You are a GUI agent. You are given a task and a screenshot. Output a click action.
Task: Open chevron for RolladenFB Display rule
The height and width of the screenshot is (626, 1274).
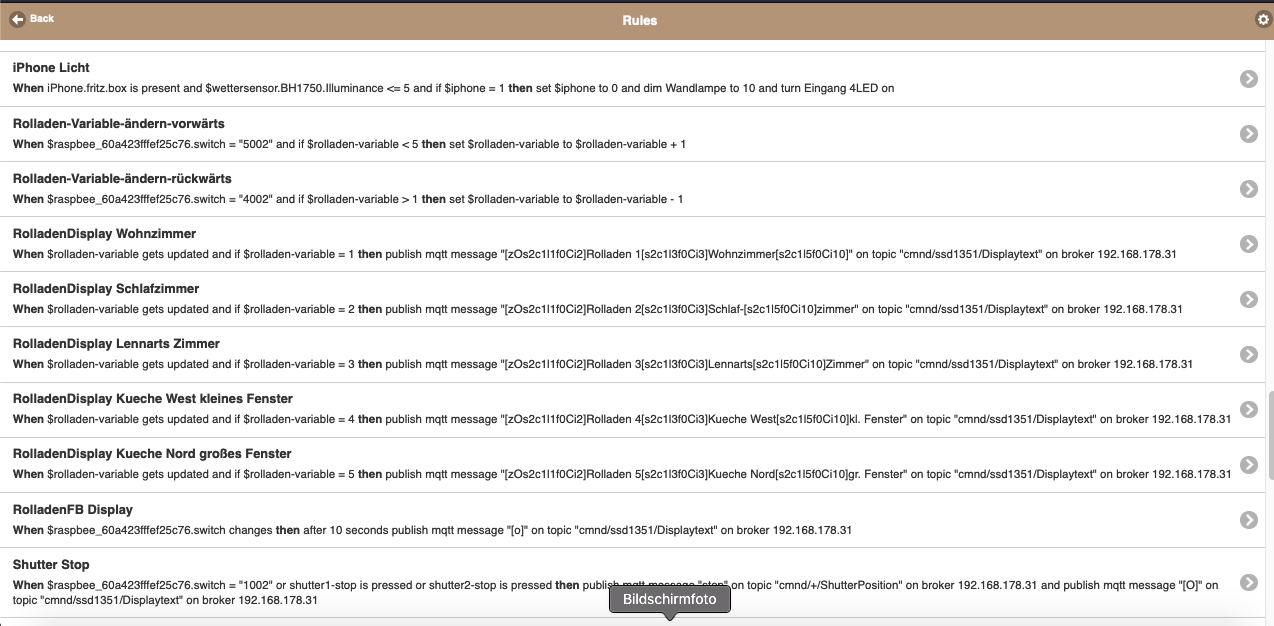point(1248,519)
